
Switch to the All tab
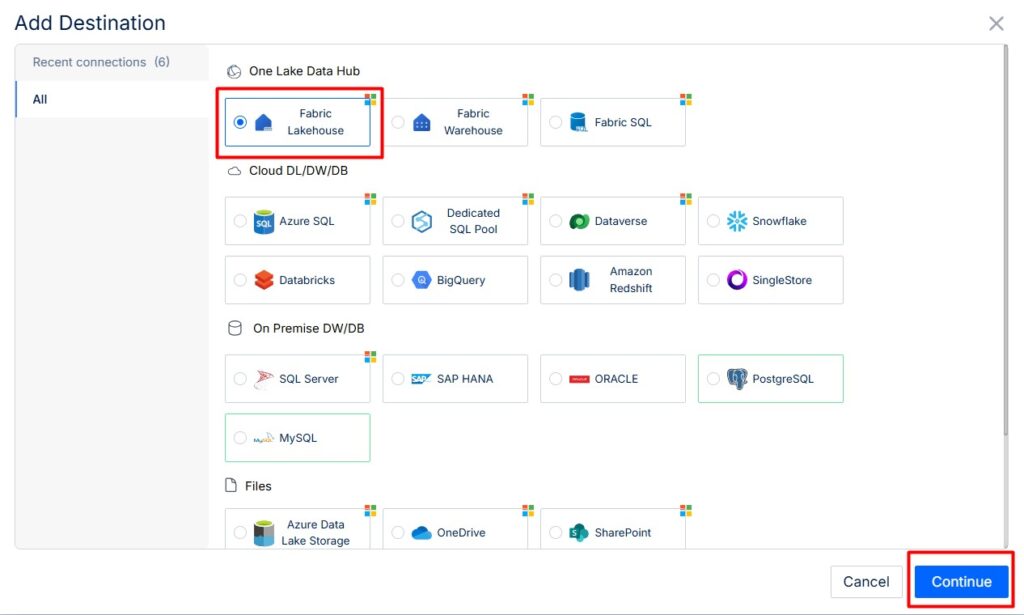point(40,99)
